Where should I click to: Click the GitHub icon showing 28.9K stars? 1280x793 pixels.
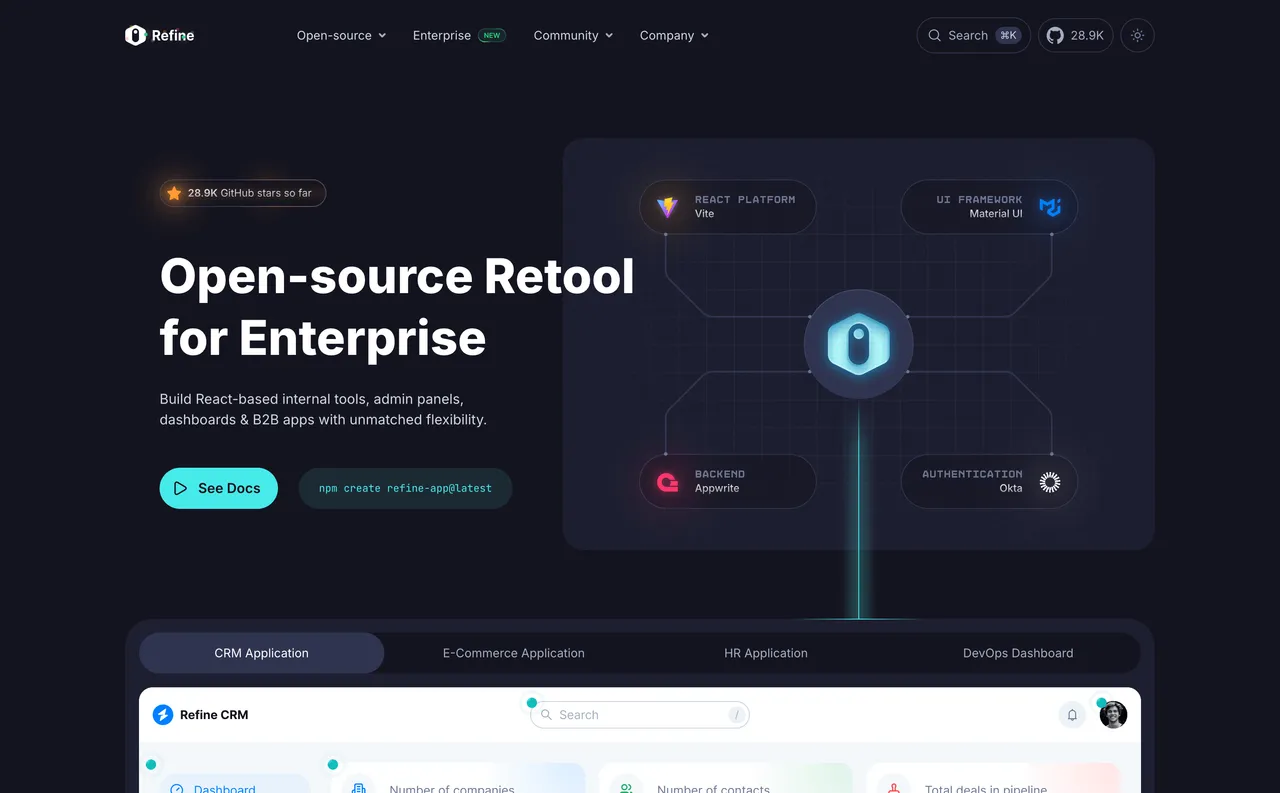pos(1075,35)
